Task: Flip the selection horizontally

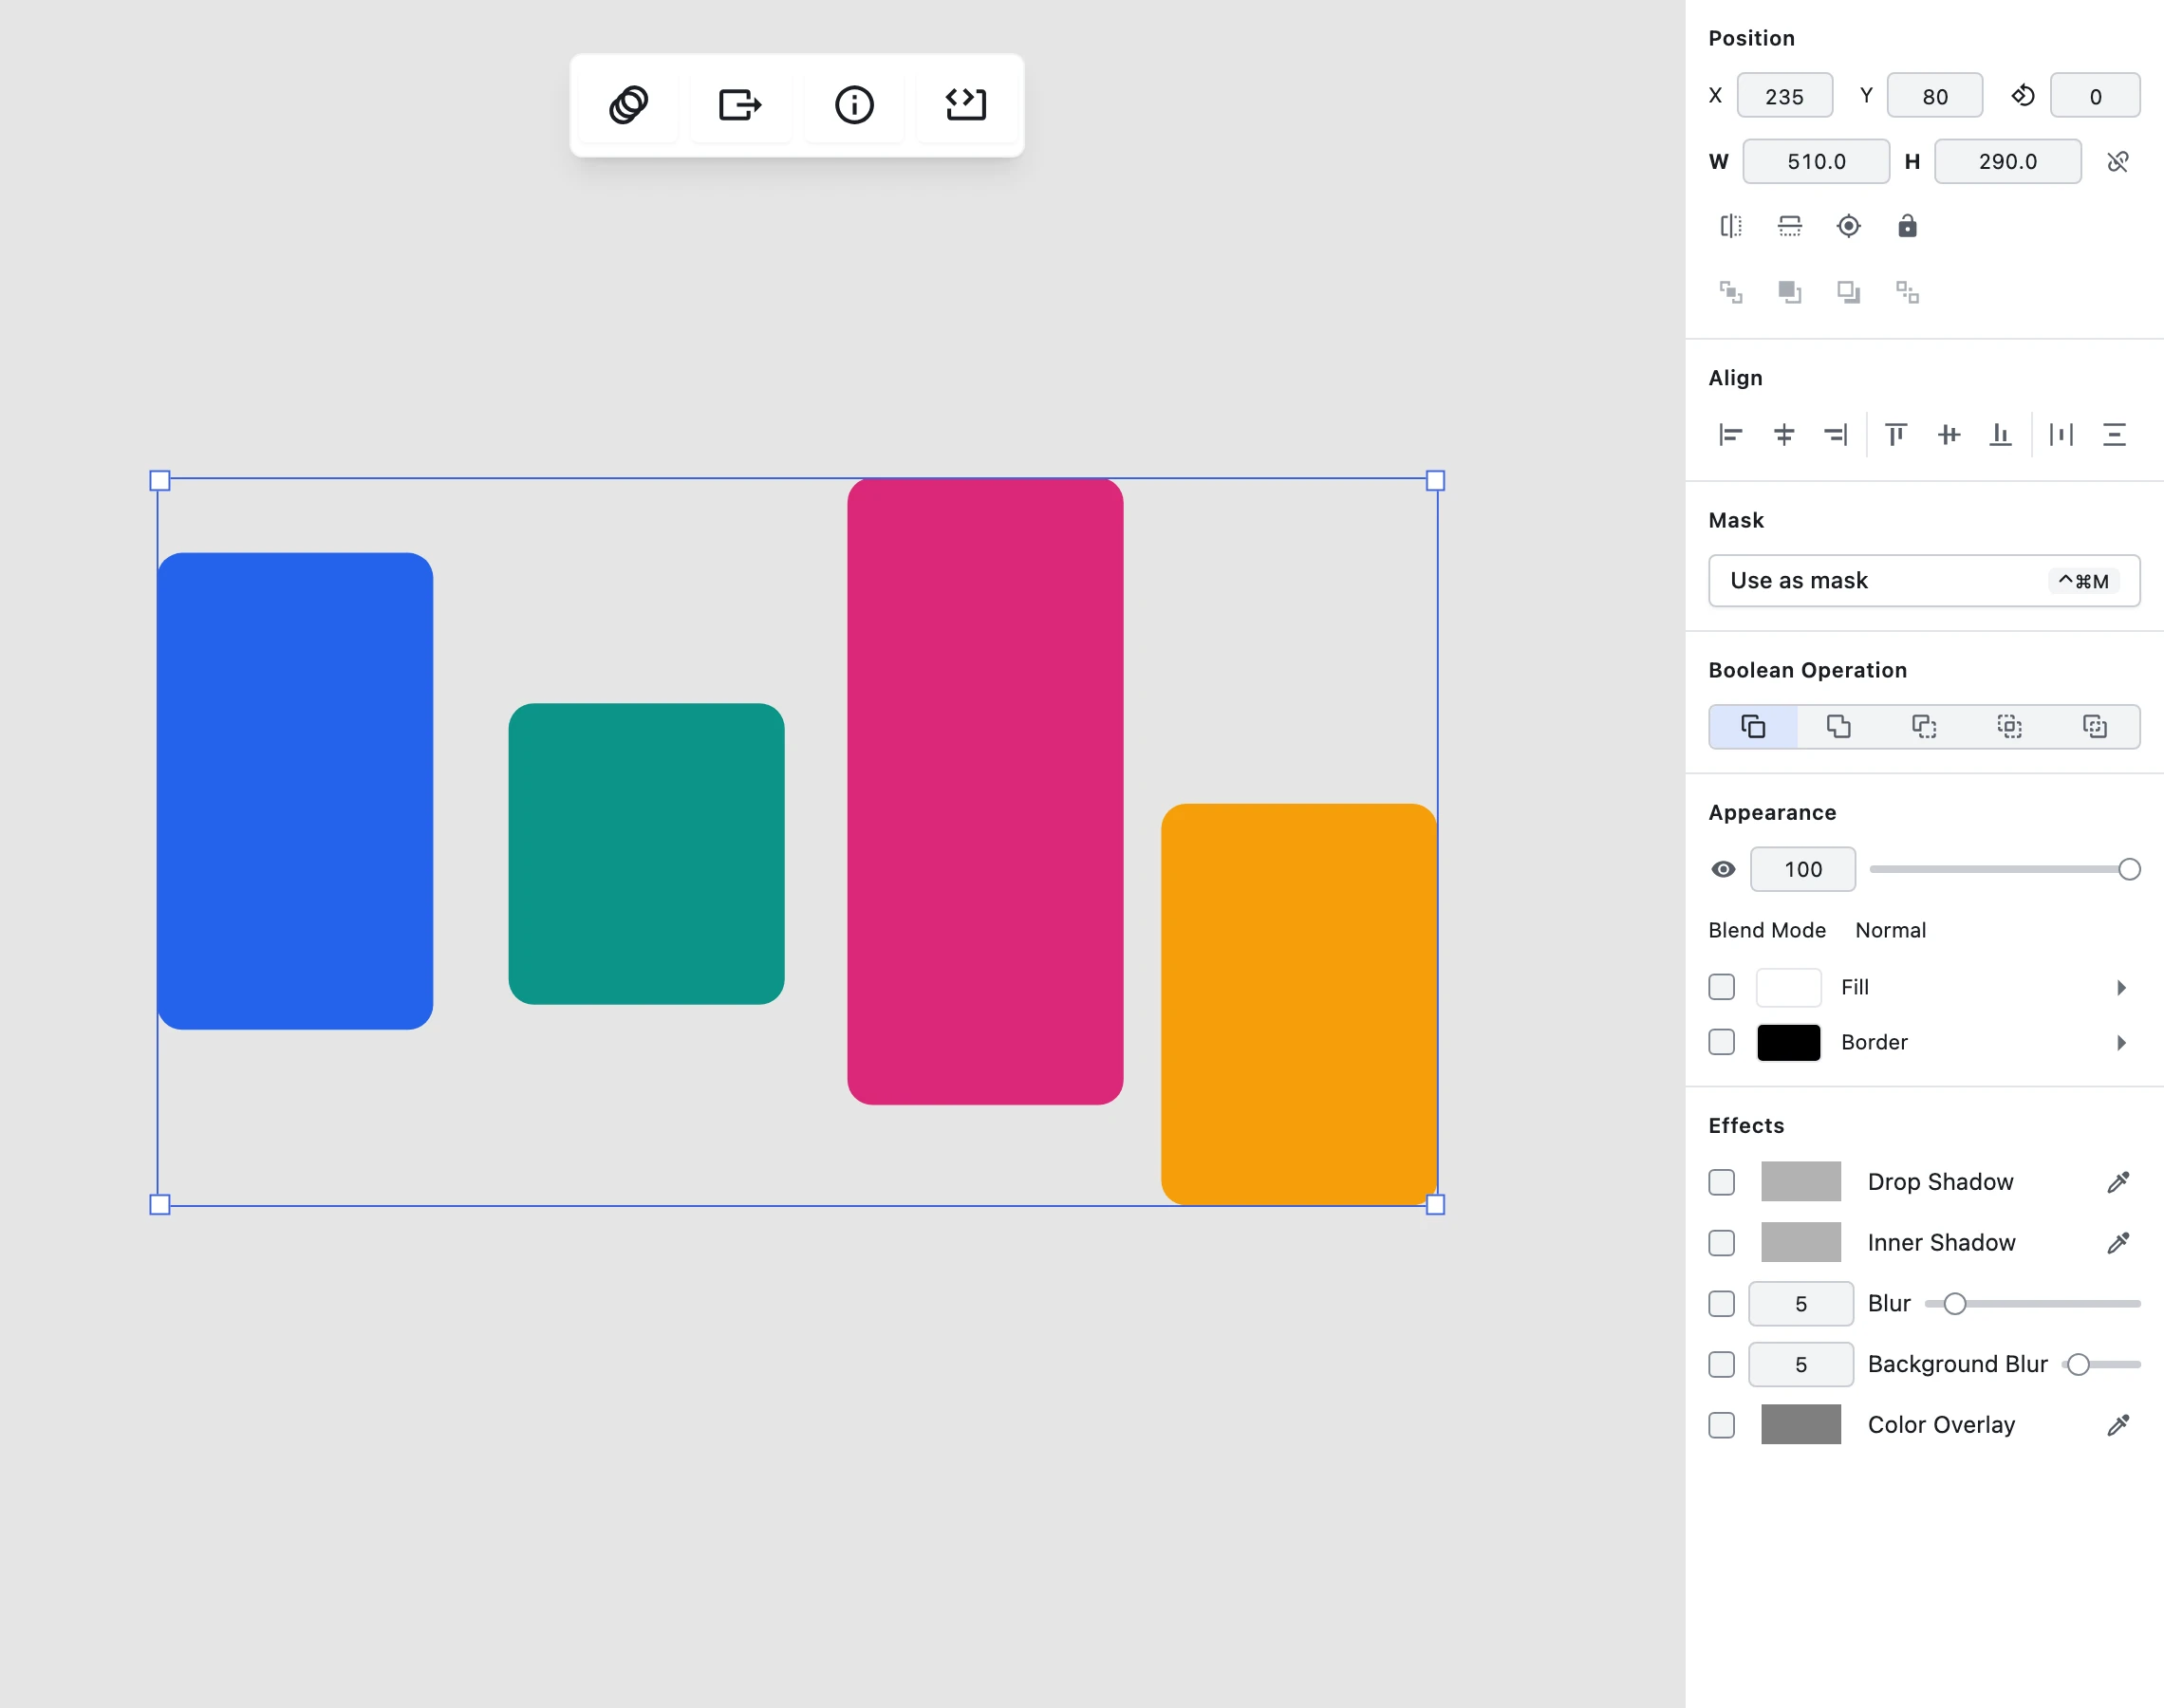Action: tap(1731, 226)
